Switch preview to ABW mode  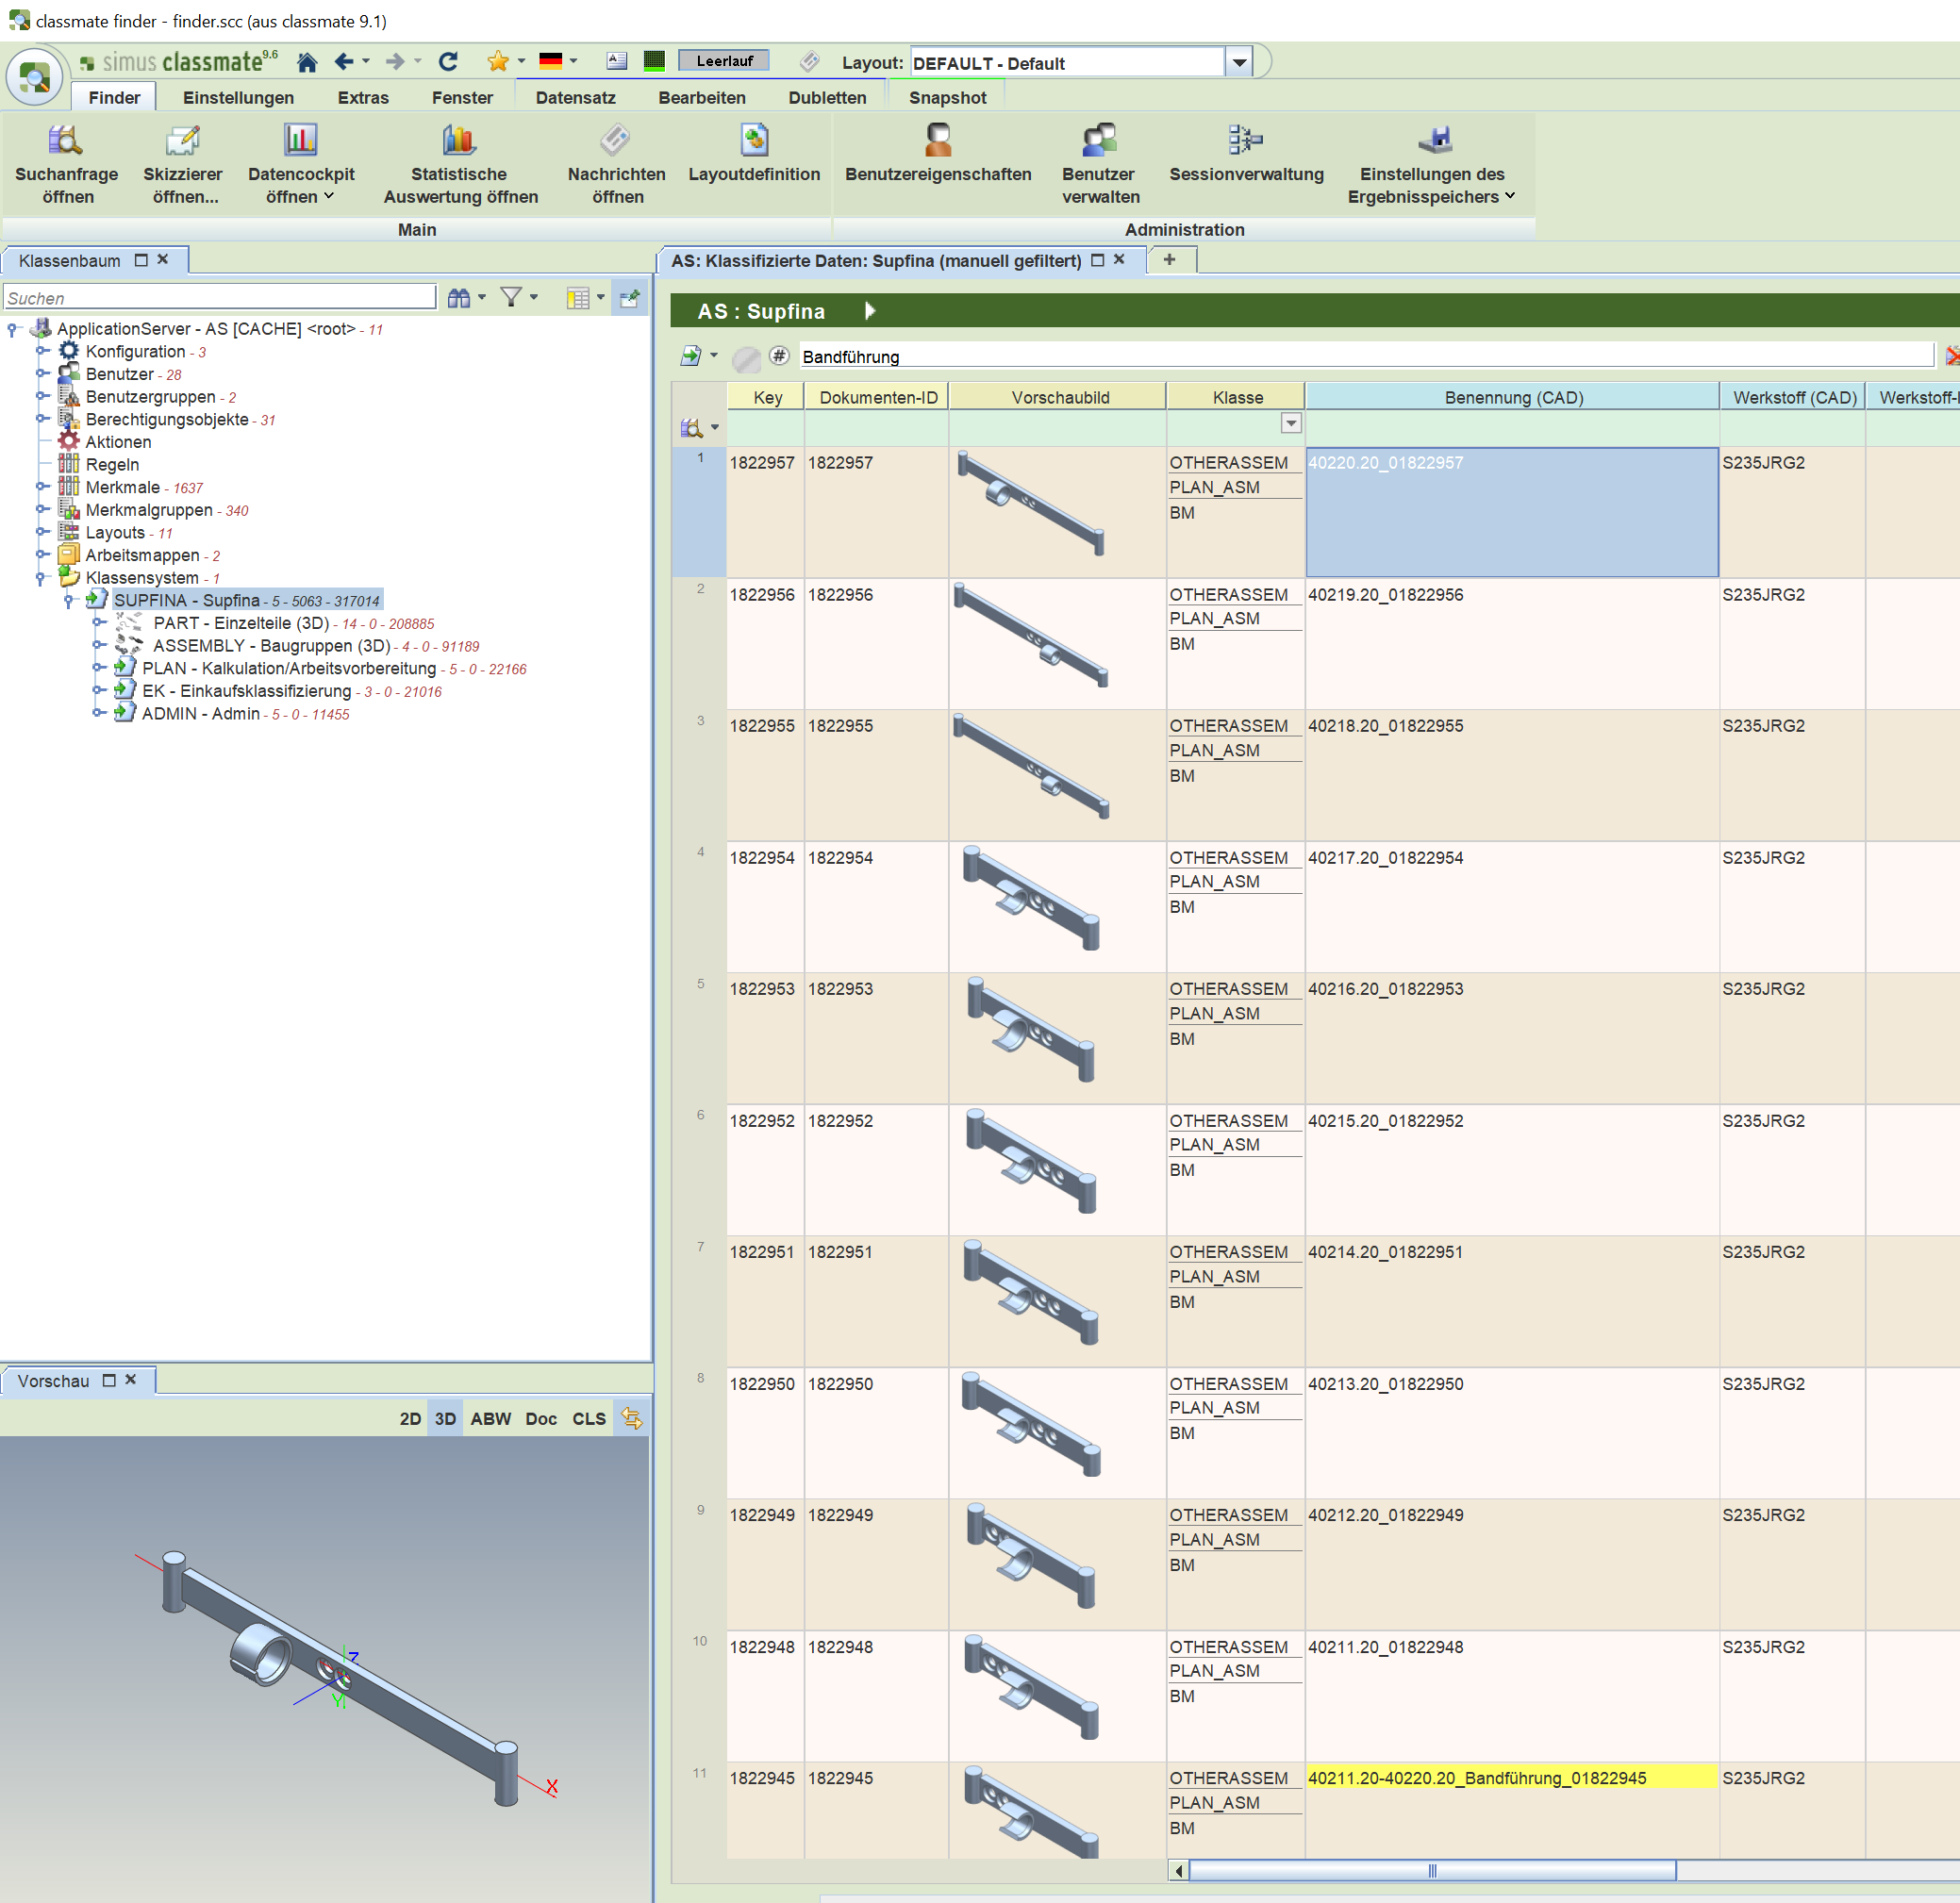(x=490, y=1419)
